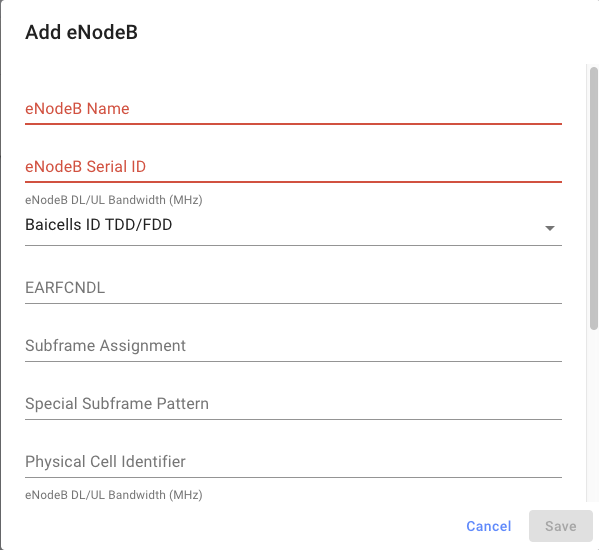Cancel the Add eNodeB dialog

(x=489, y=526)
